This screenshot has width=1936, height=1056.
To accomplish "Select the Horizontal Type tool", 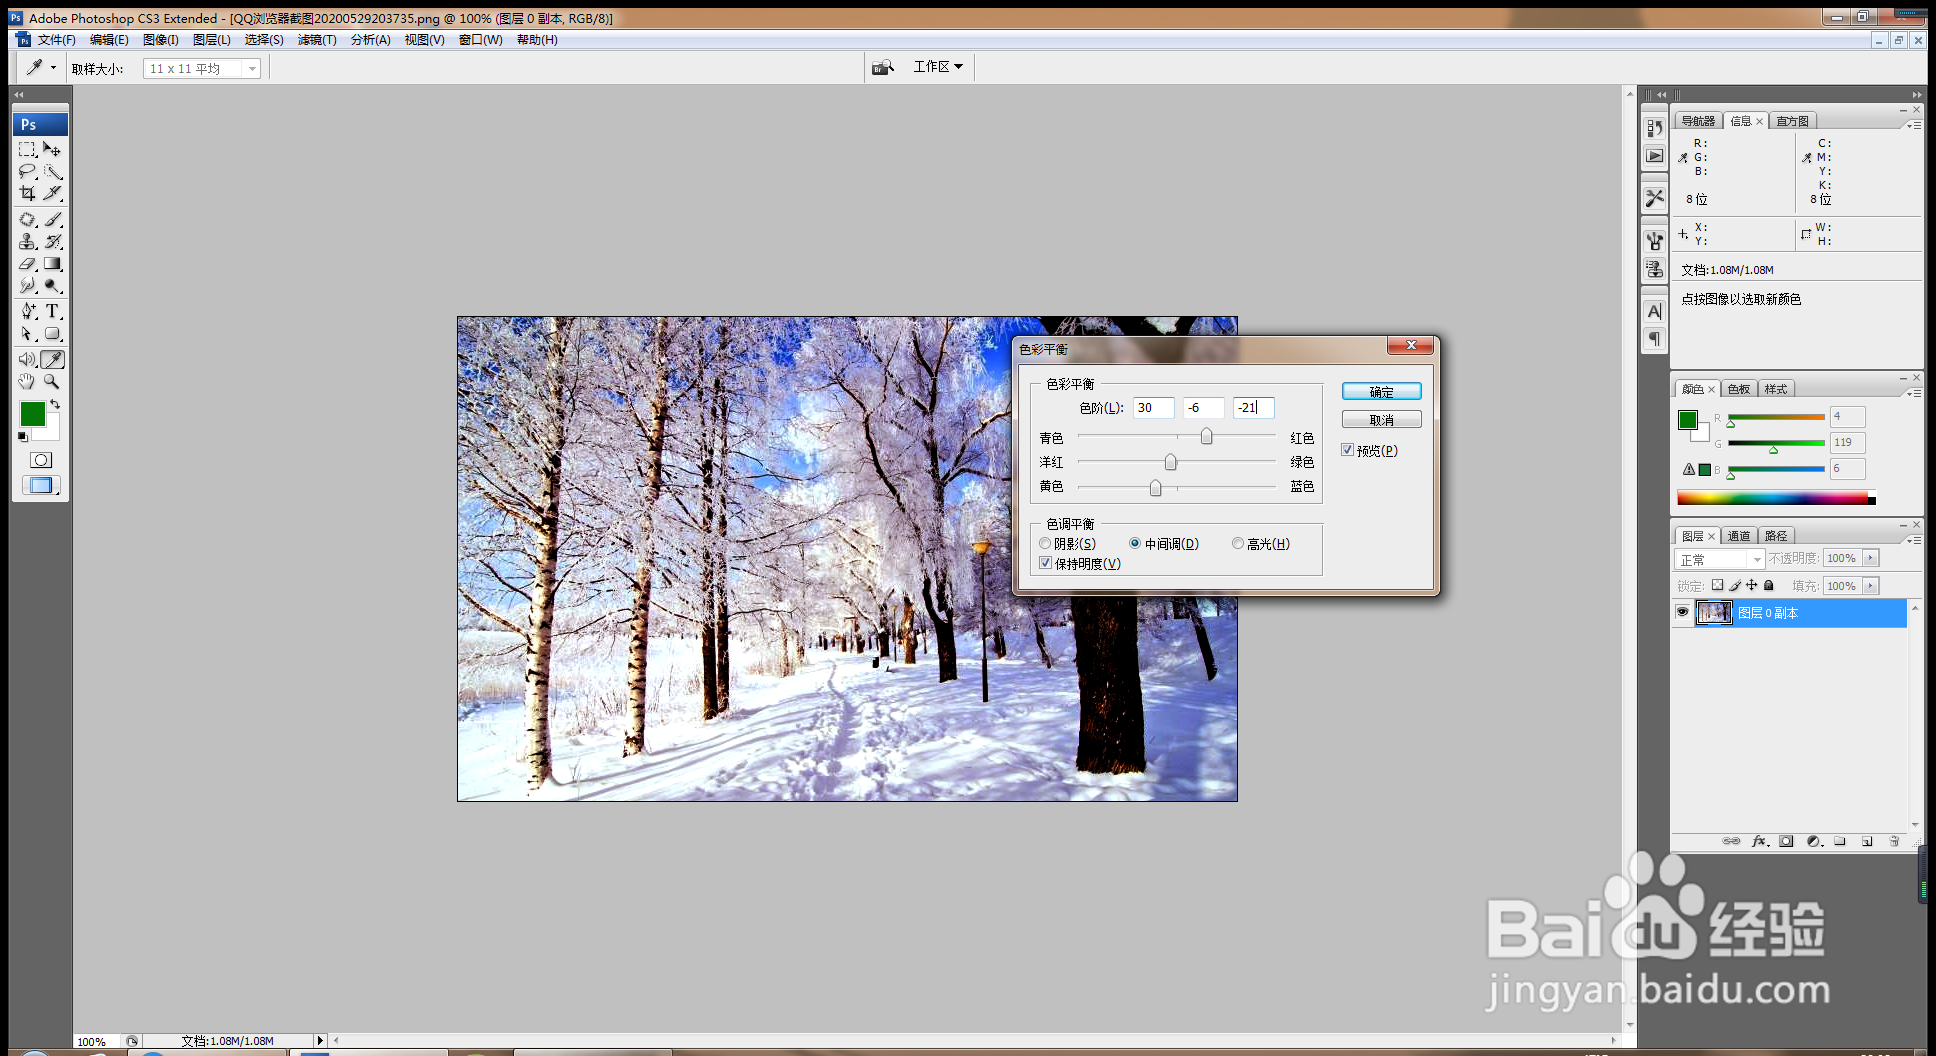I will [x=53, y=311].
